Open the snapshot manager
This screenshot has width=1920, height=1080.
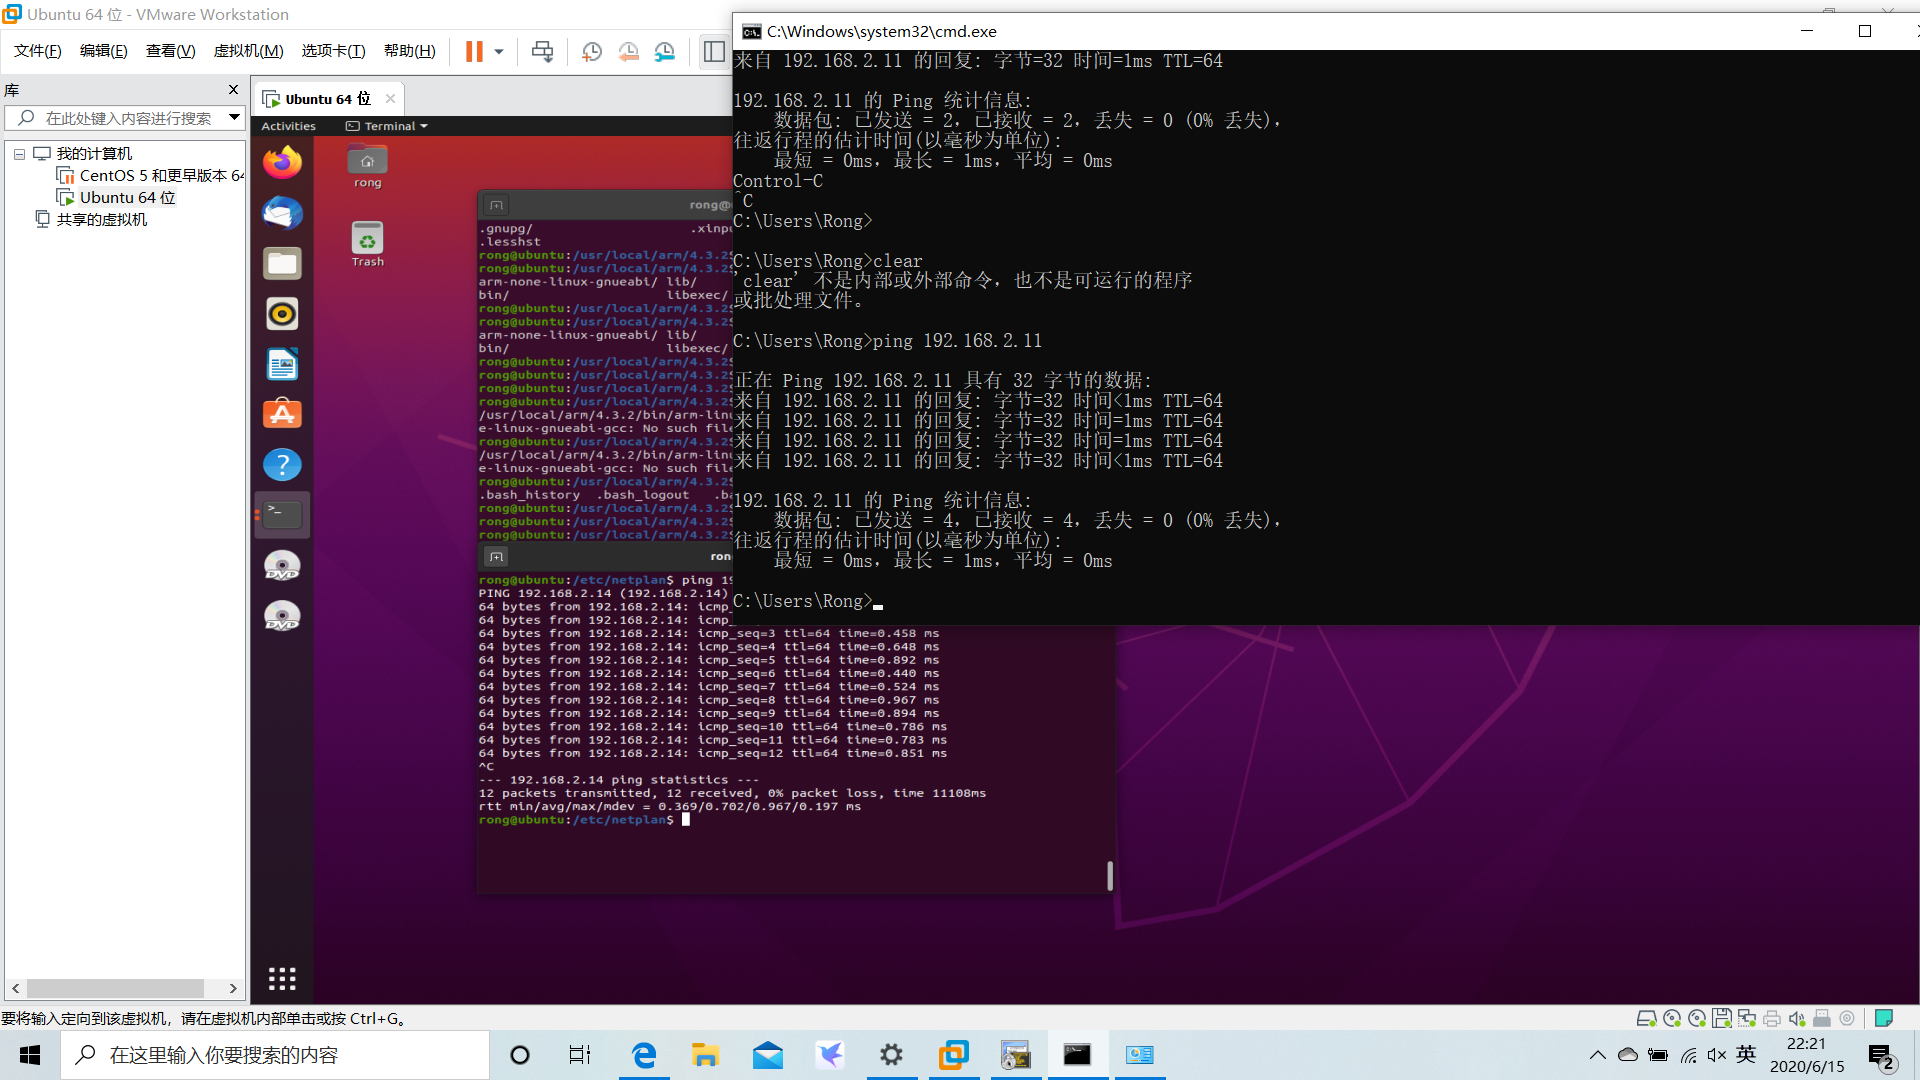coord(665,51)
